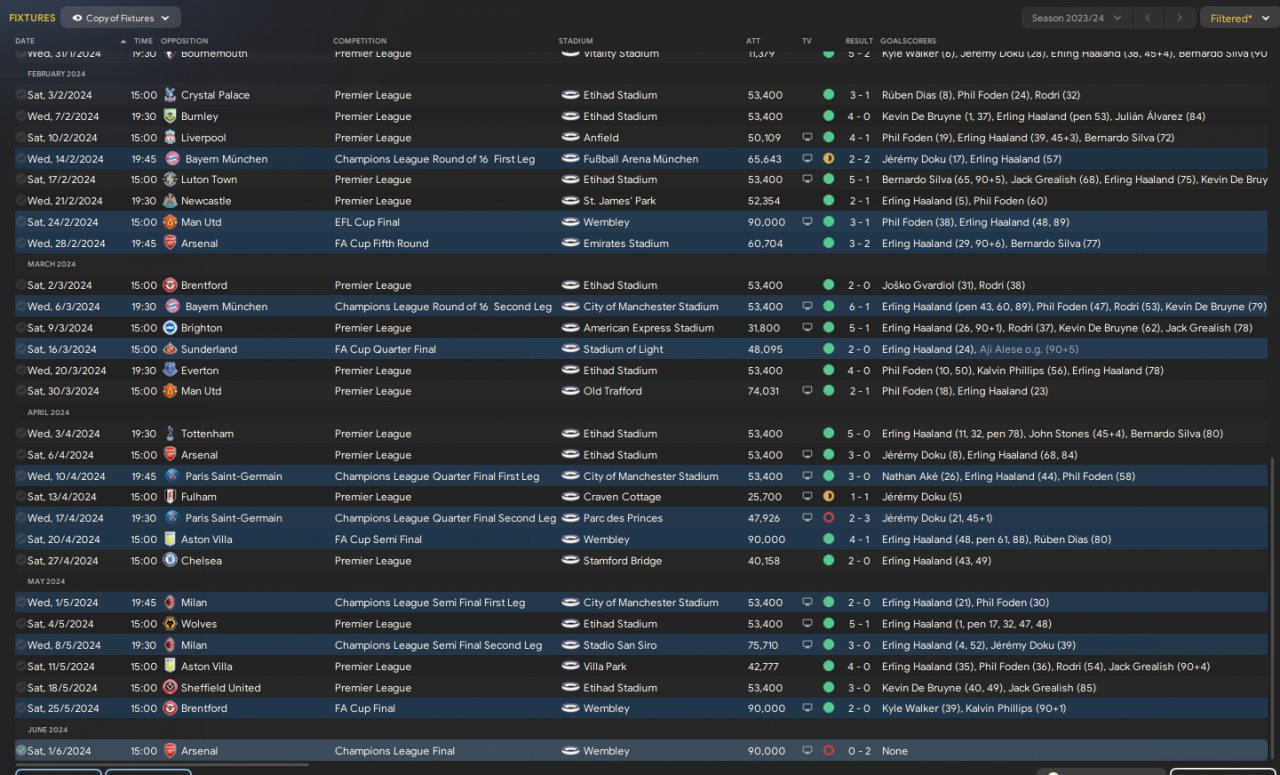Click the Fulham club badge

(170, 497)
